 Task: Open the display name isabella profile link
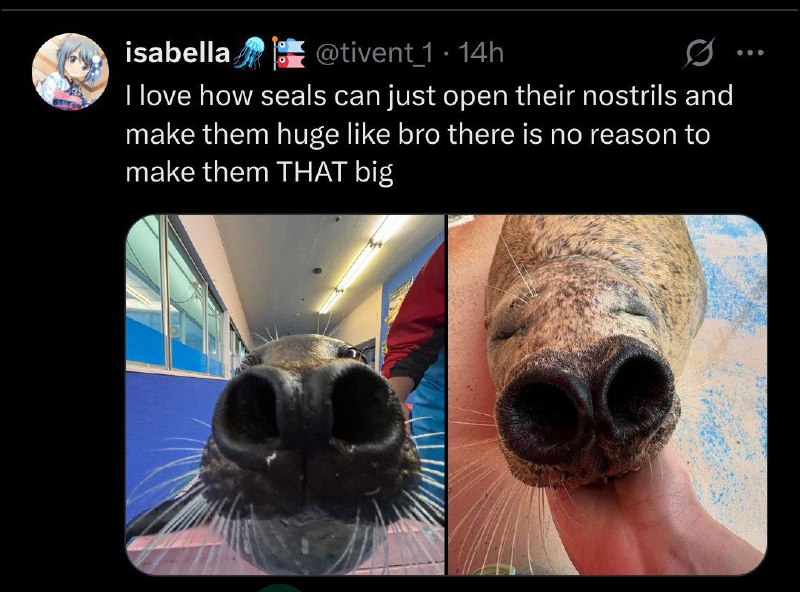(x=178, y=52)
